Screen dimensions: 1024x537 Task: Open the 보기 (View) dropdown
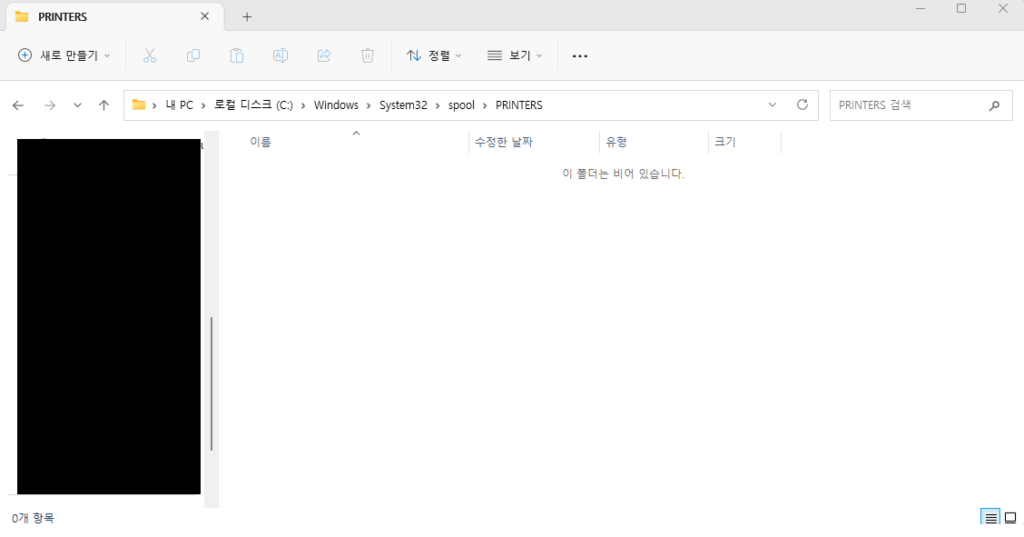pos(515,56)
